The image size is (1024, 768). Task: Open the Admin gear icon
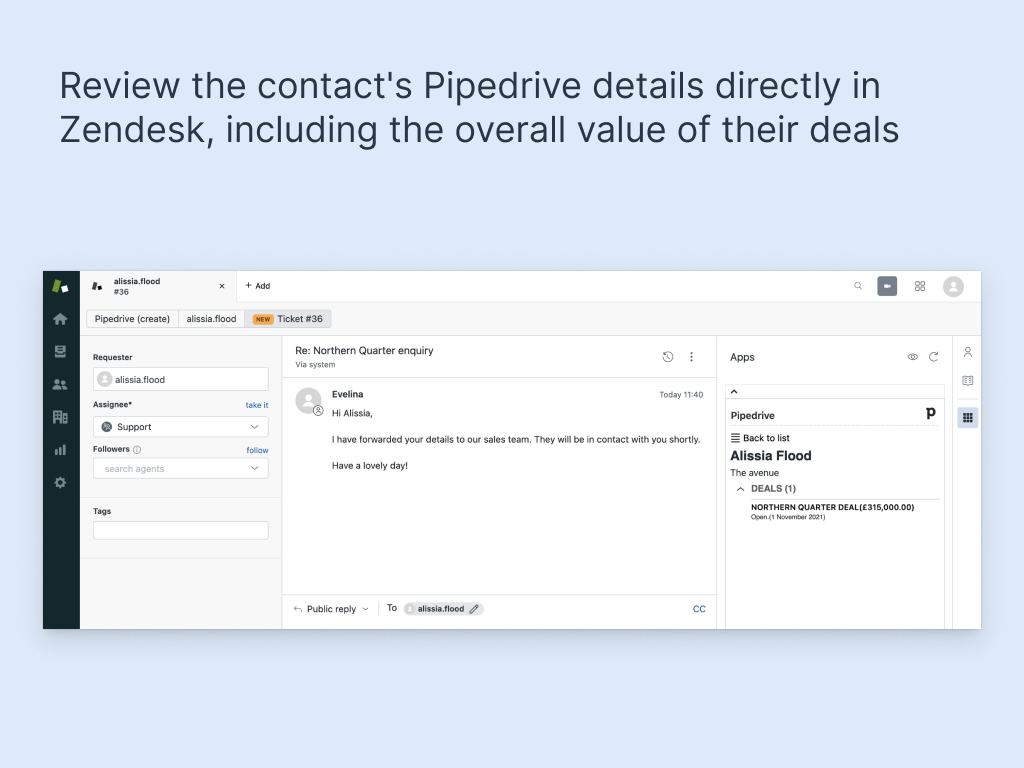[60, 483]
